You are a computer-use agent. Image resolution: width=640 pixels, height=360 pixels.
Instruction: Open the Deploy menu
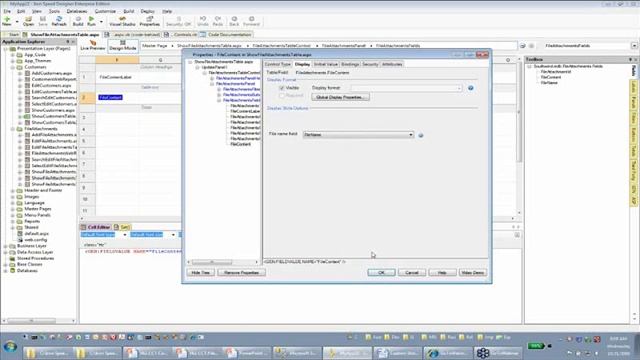point(147,11)
